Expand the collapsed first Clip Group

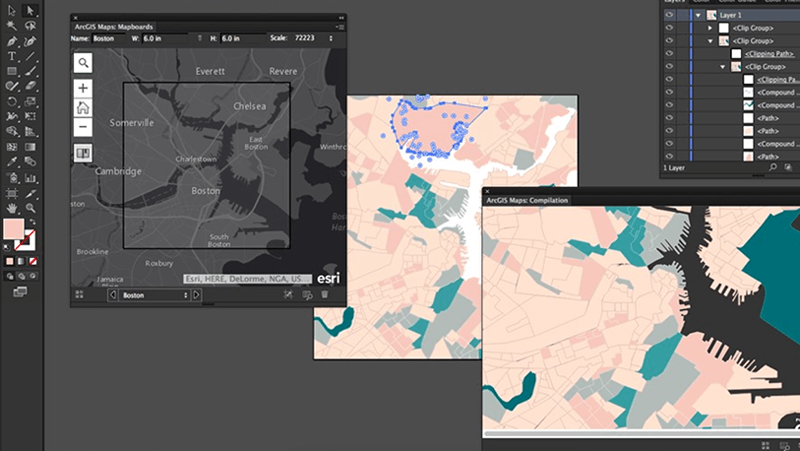[710, 28]
